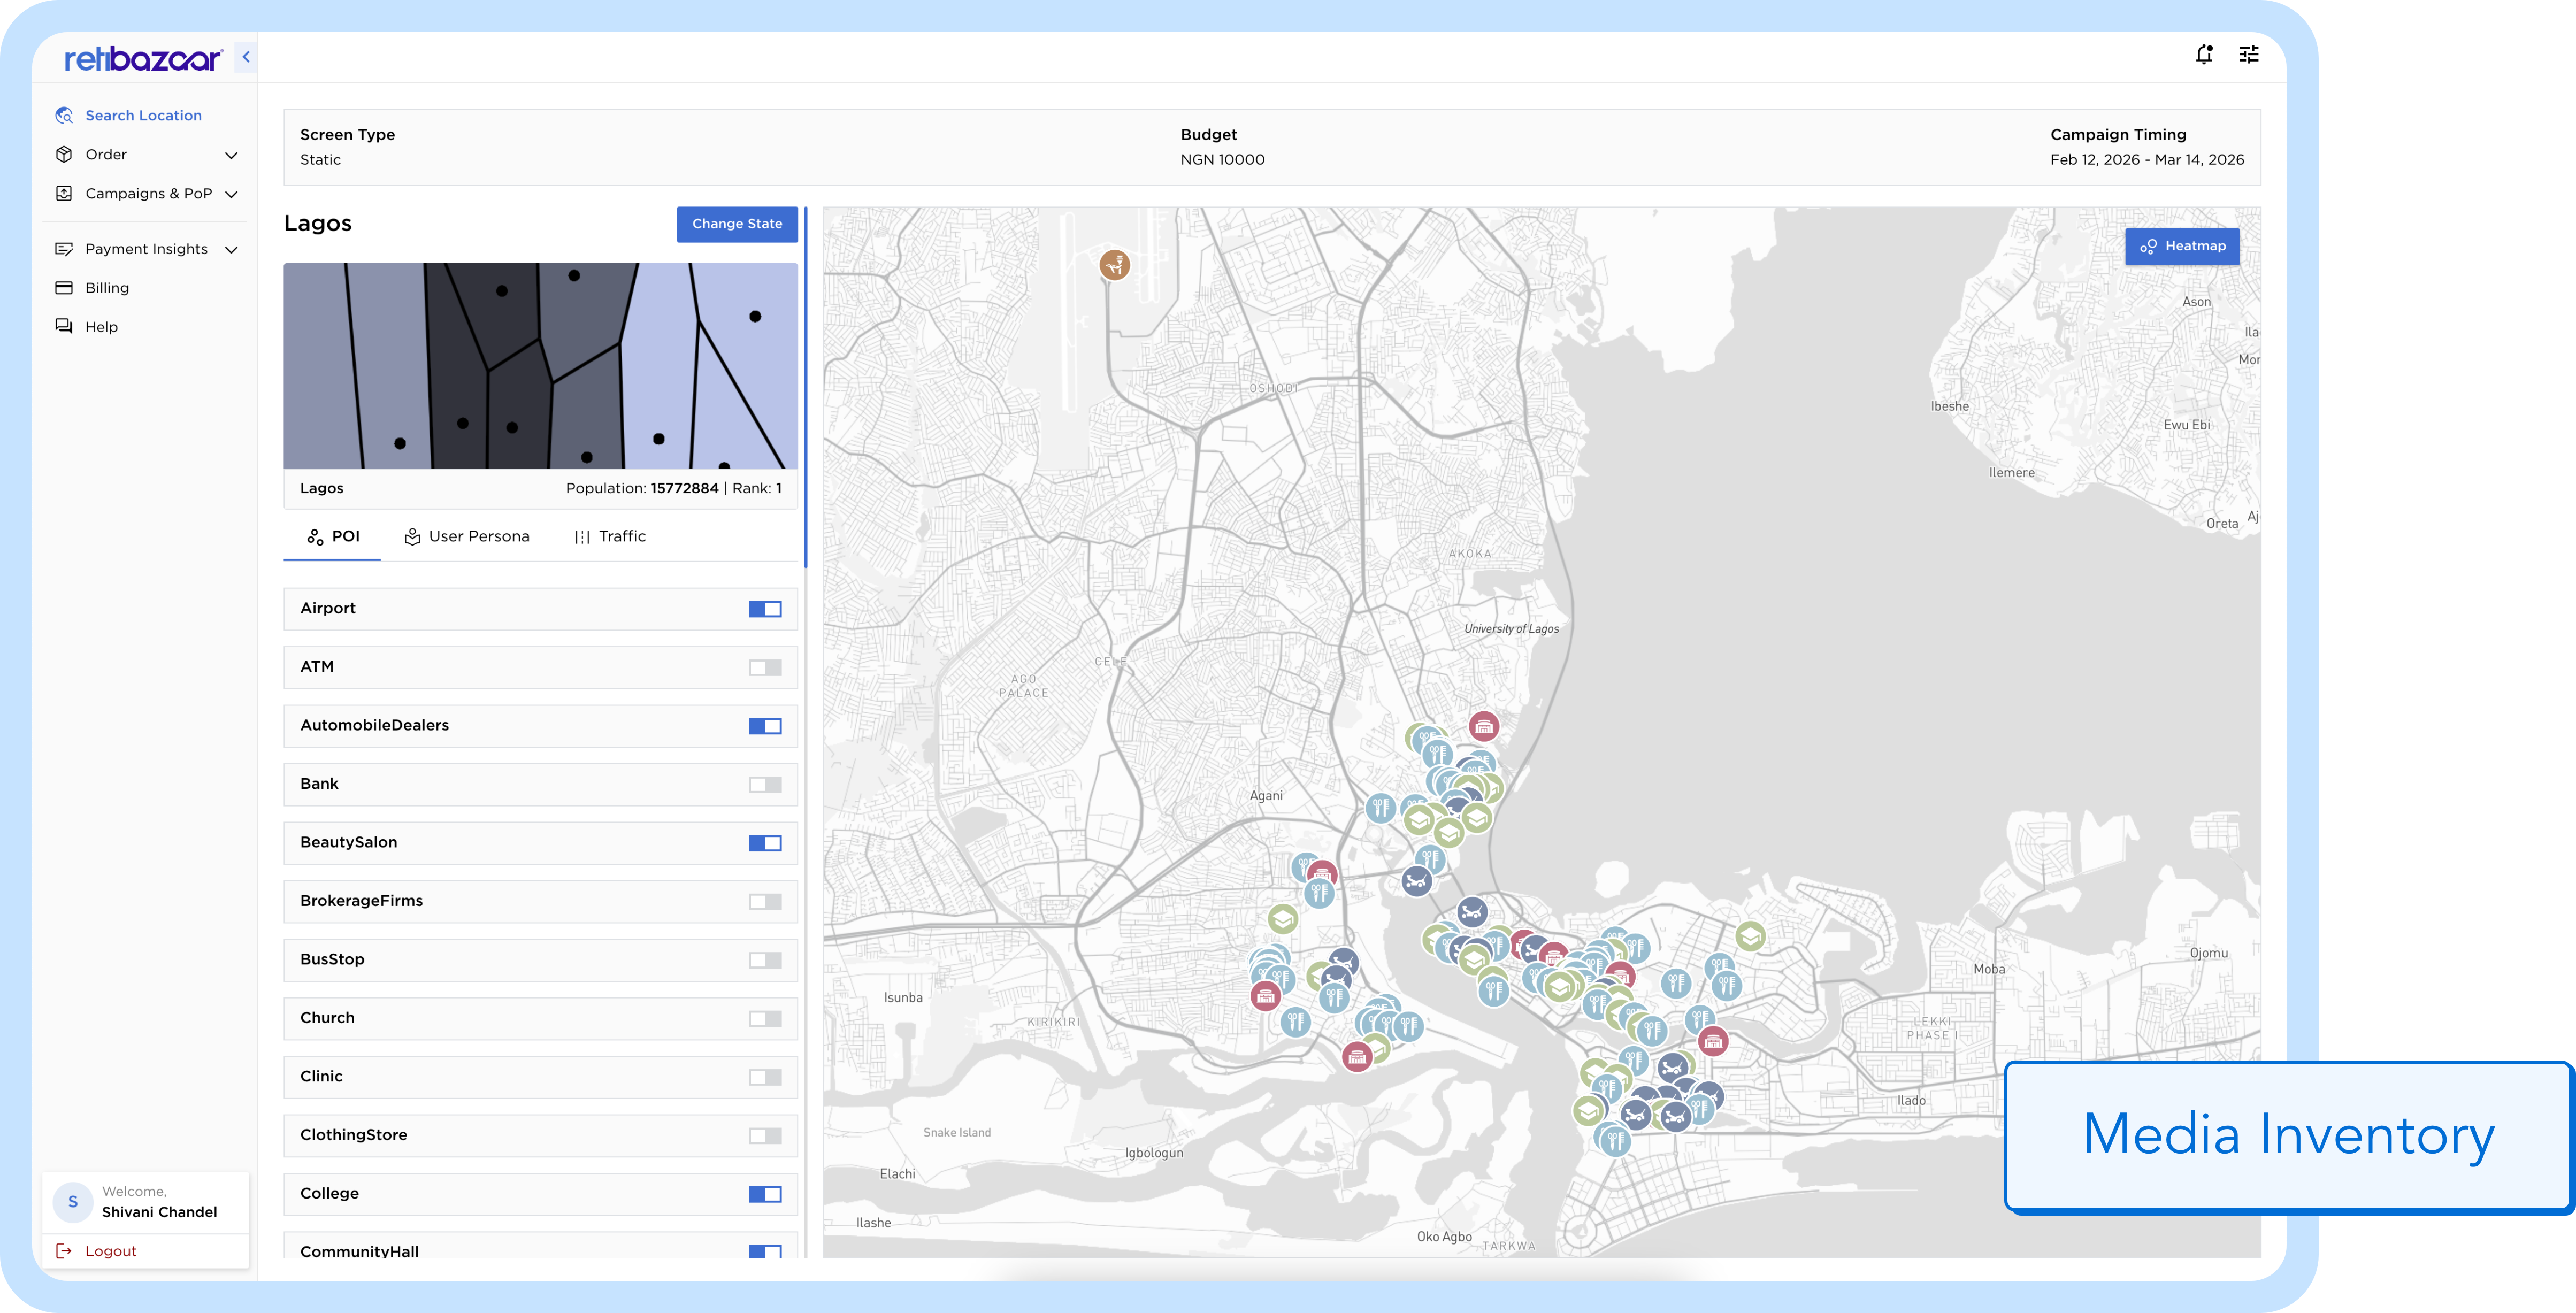Switch to the POI tab
2576x1313 pixels.
[332, 537]
